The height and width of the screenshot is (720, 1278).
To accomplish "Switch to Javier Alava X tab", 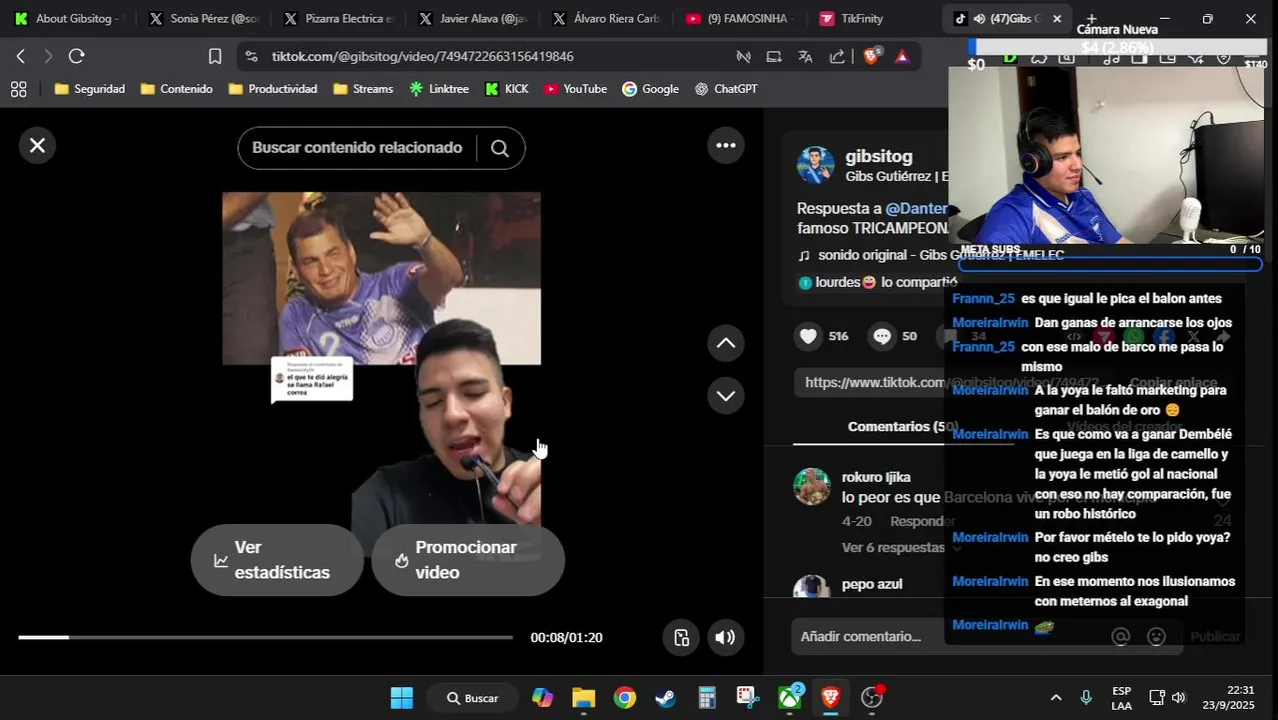I will coord(475,18).
